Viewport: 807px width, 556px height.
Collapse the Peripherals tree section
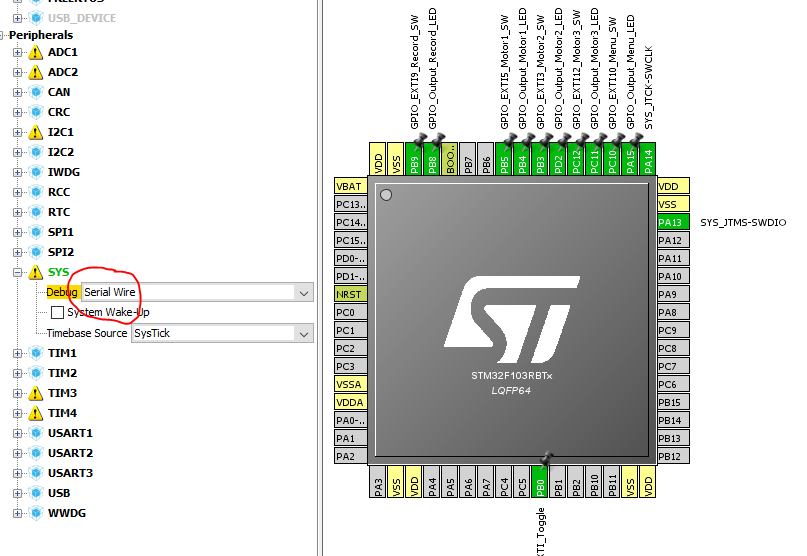click(x=2, y=36)
